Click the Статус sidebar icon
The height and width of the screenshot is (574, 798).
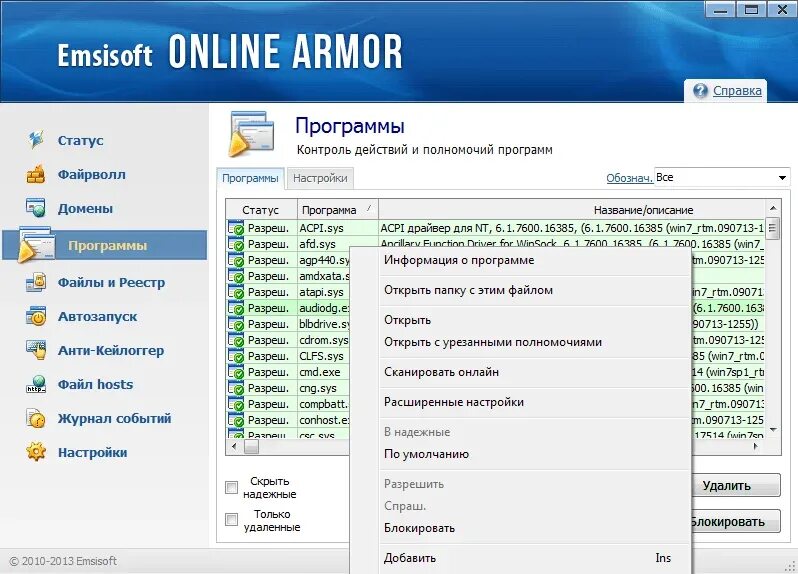click(36, 140)
